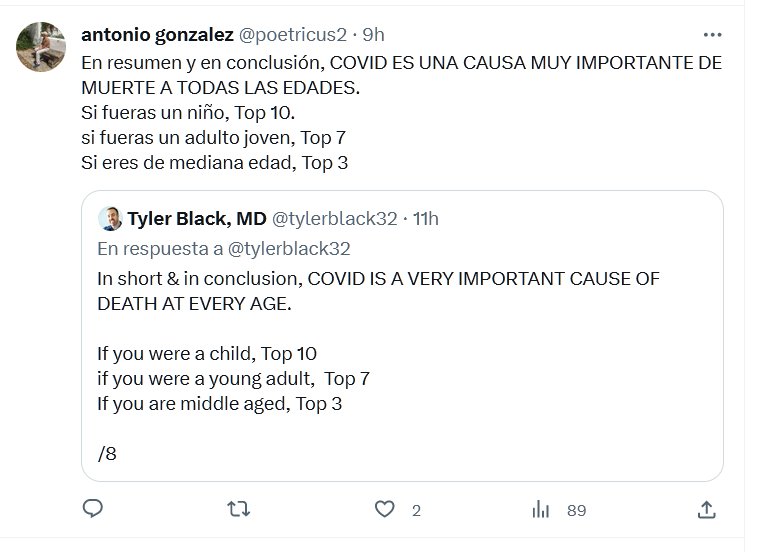Click the 'Si eres de mediana edad' line
Viewport: 770px width, 552px height.
[215, 162]
